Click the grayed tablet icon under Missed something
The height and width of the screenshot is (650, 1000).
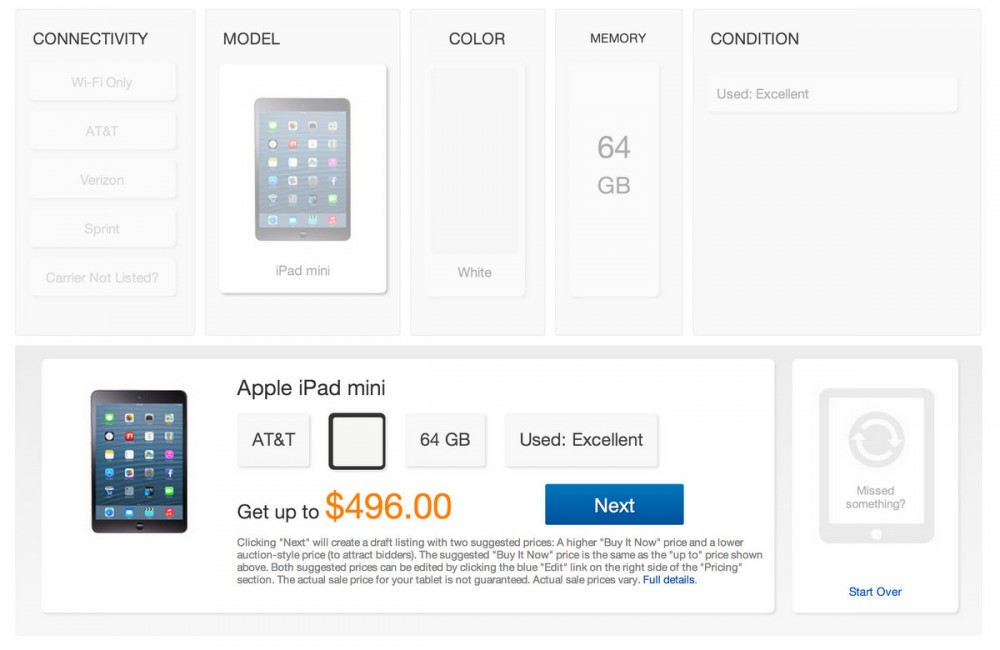[875, 465]
